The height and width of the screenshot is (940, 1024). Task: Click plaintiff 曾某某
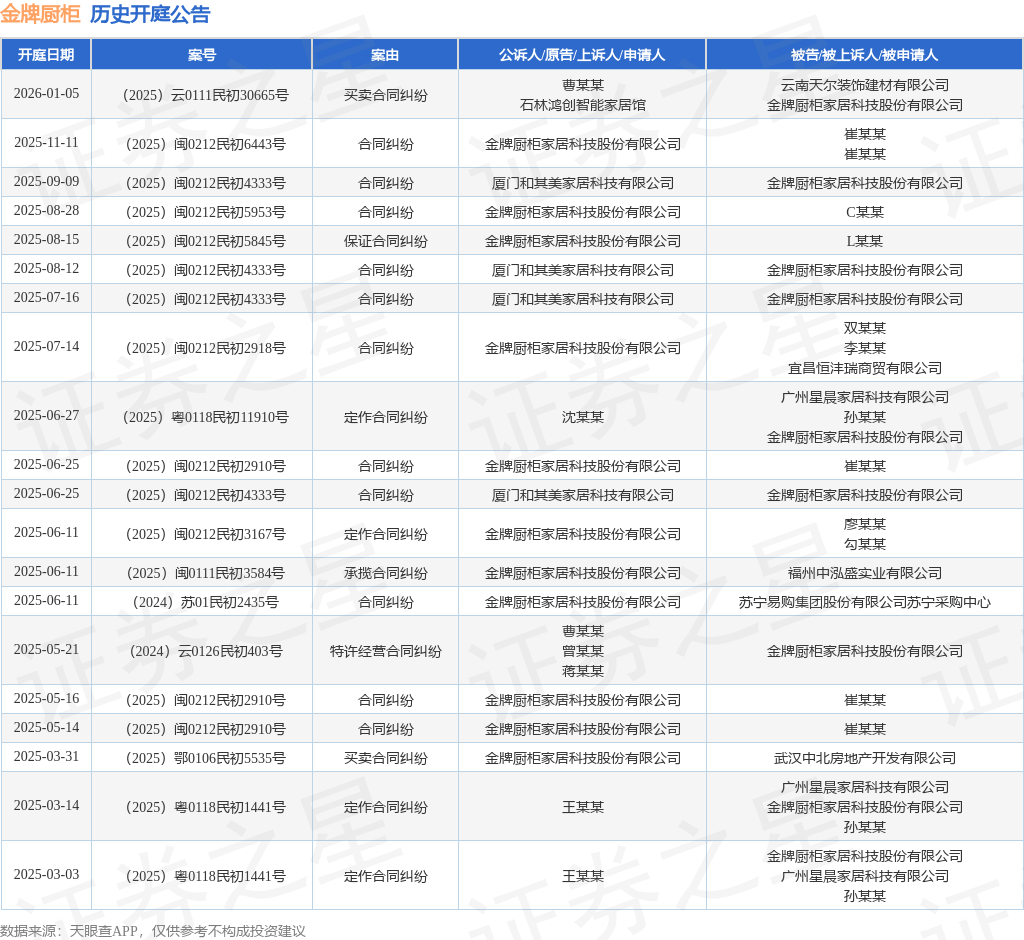pyautogui.click(x=583, y=651)
